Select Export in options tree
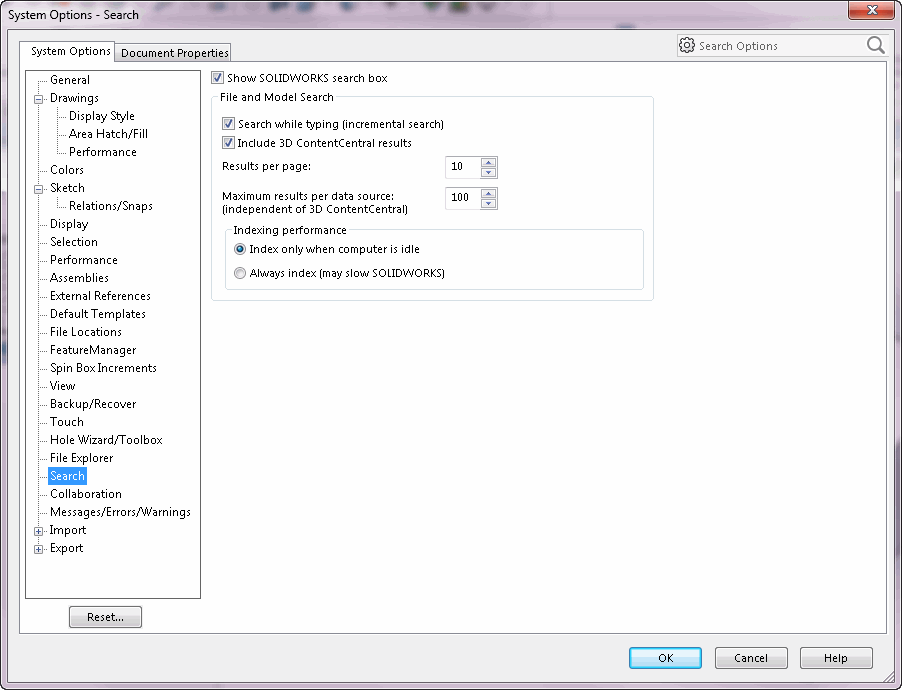This screenshot has height=690, width=902. [66, 548]
